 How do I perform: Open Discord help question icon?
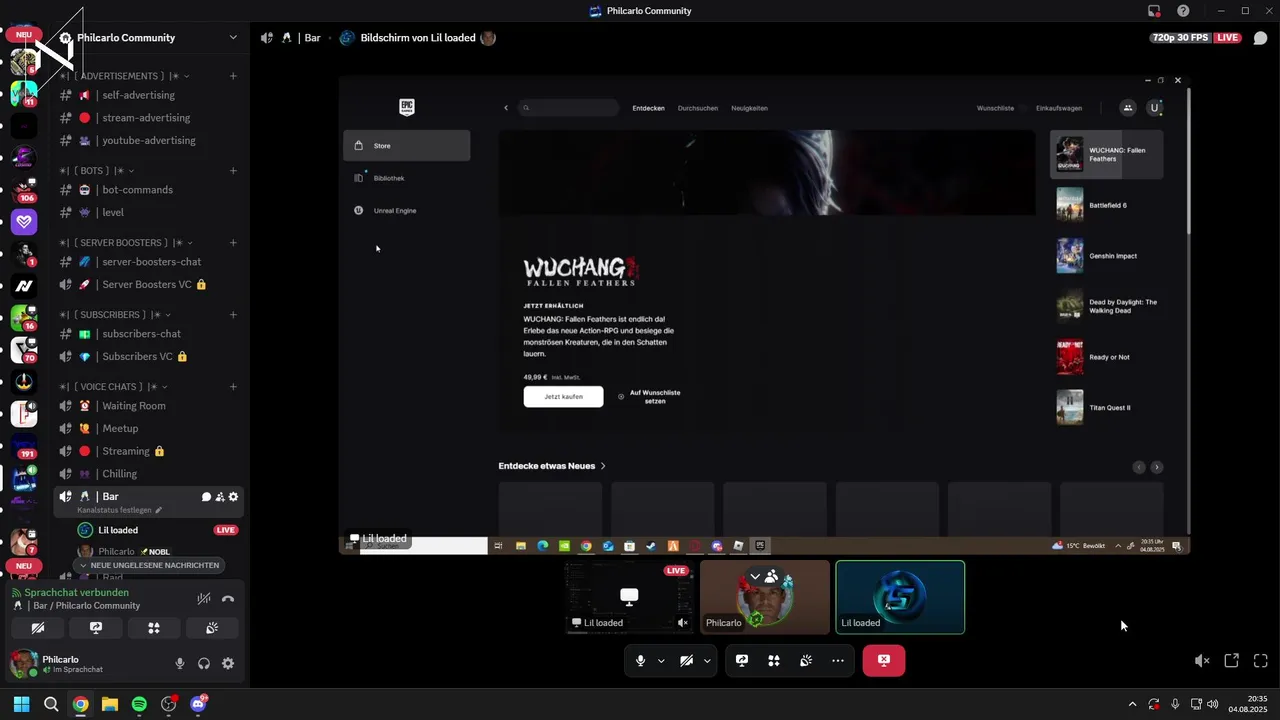tap(1183, 11)
